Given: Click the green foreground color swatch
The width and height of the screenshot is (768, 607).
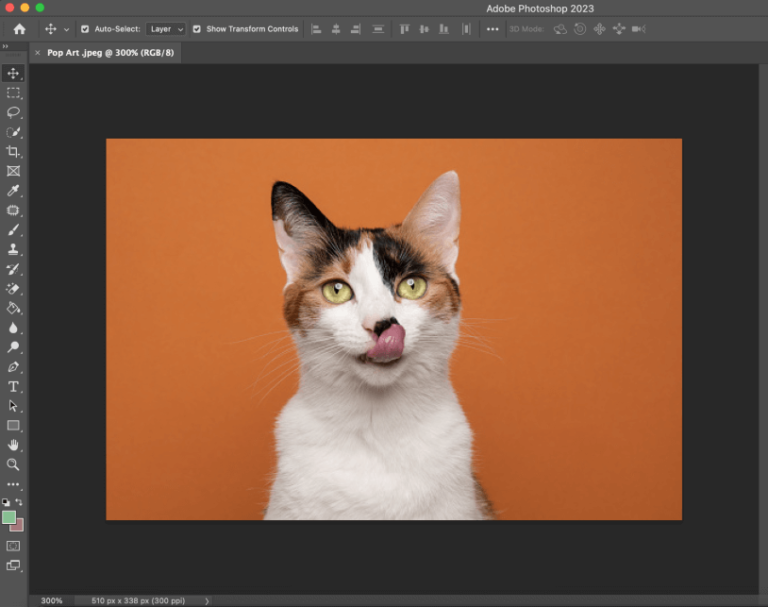Looking at the screenshot, I should click(x=9, y=517).
